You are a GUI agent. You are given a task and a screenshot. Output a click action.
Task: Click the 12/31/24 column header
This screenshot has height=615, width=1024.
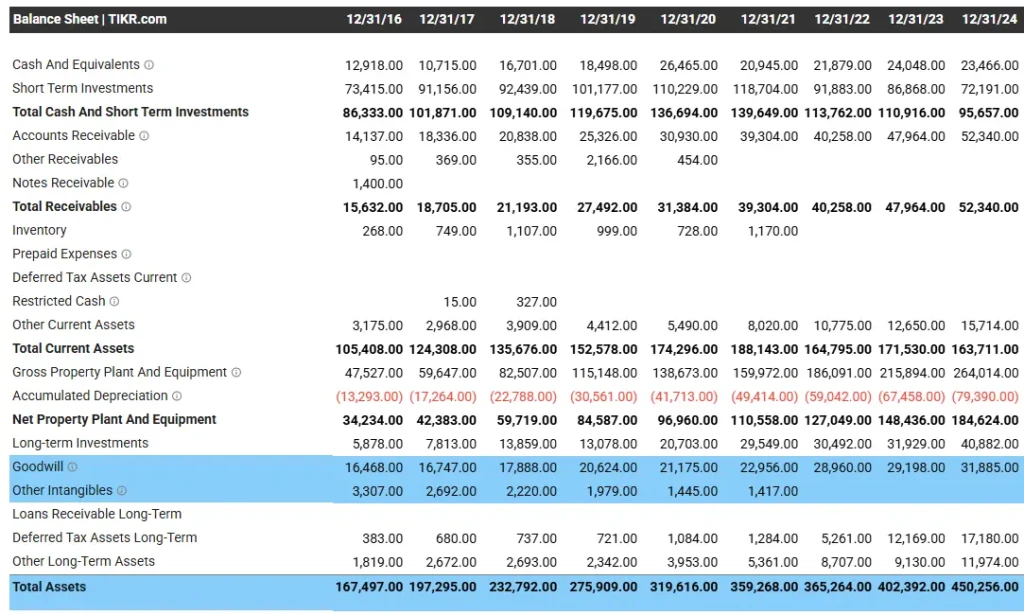[989, 18]
